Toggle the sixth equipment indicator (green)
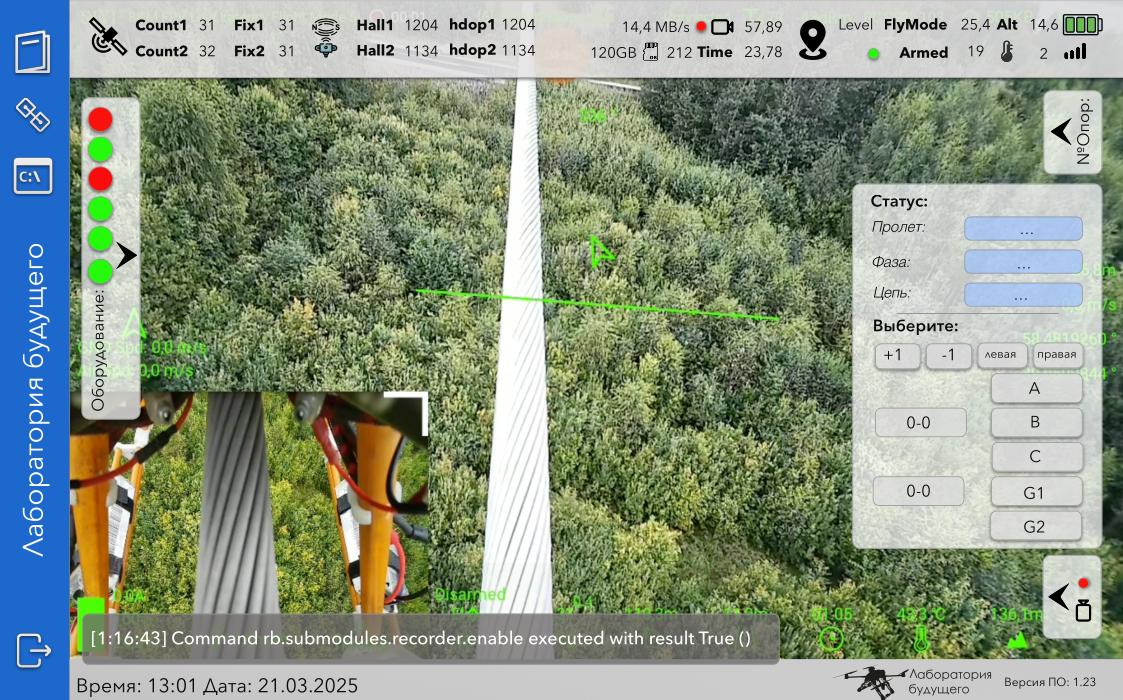 coord(100,272)
